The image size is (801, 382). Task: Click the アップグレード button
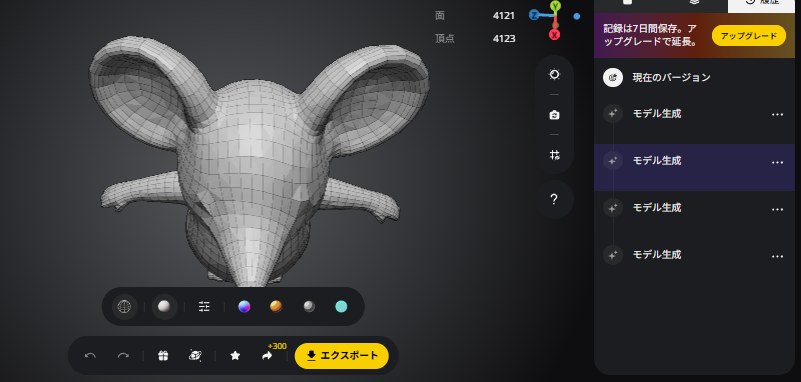pyautogui.click(x=748, y=36)
